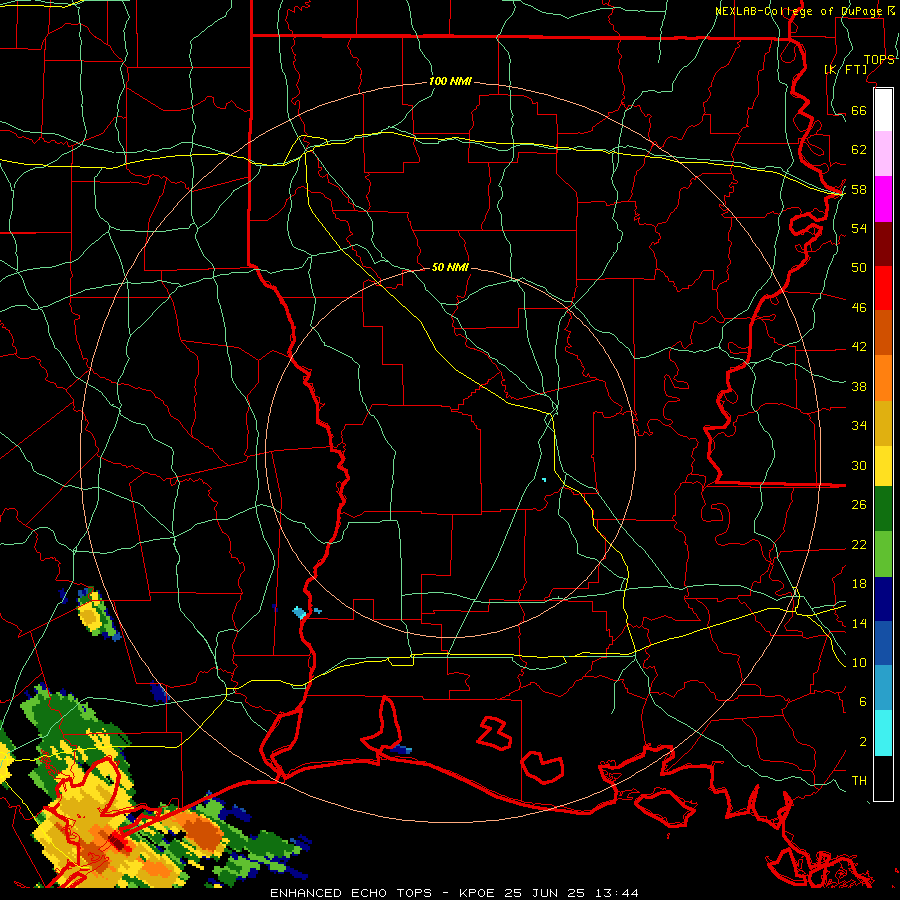The width and height of the screenshot is (900, 900).
Task: Click the "50" legend value
Action: click(x=859, y=268)
